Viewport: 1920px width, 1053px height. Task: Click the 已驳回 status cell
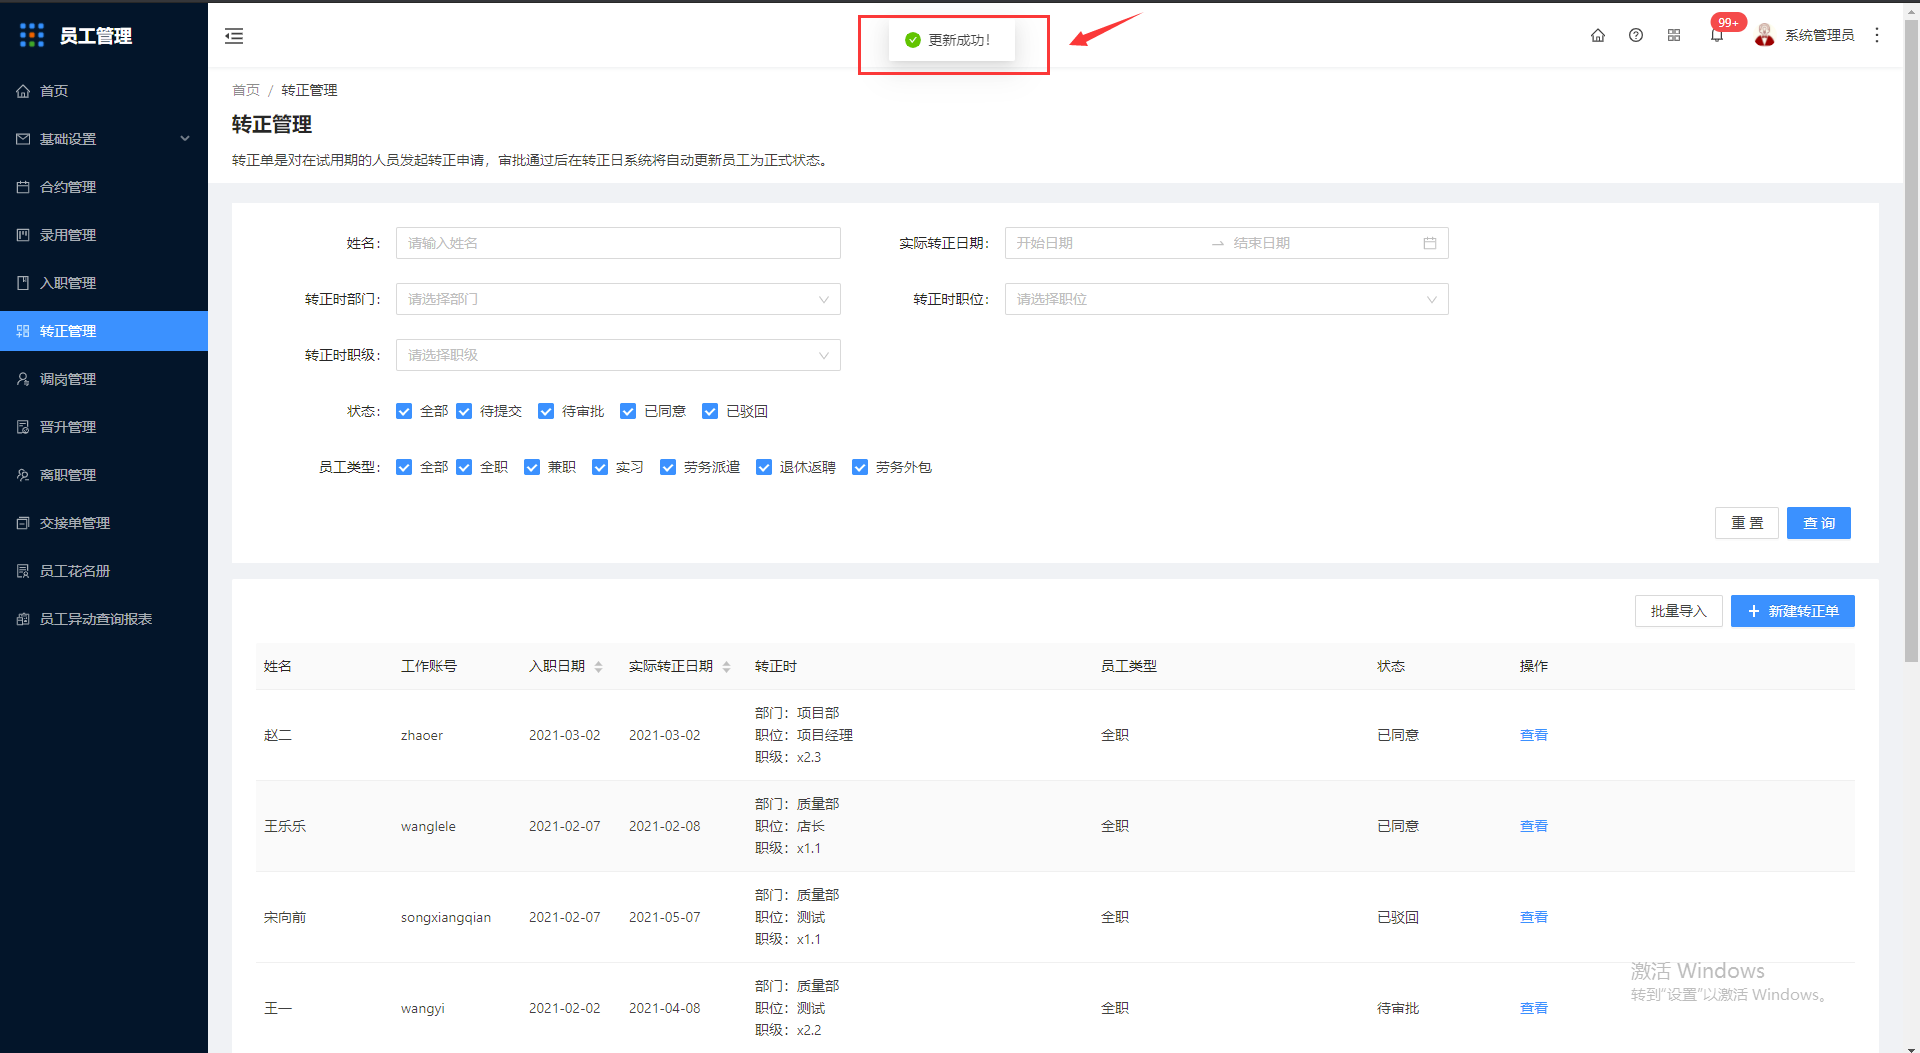click(x=1398, y=917)
